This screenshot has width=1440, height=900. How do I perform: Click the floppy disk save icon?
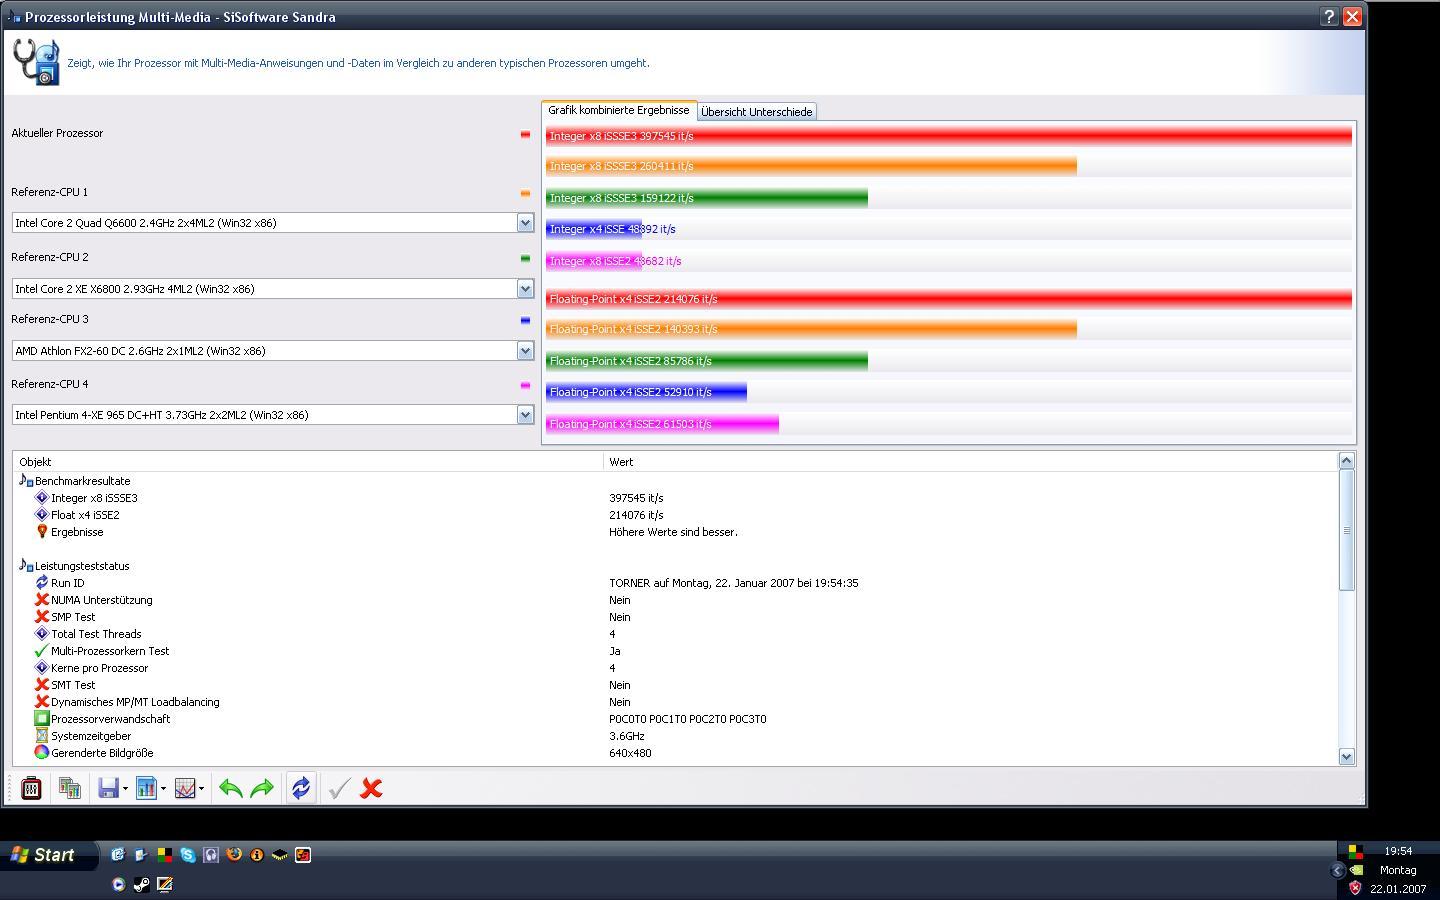click(x=108, y=789)
